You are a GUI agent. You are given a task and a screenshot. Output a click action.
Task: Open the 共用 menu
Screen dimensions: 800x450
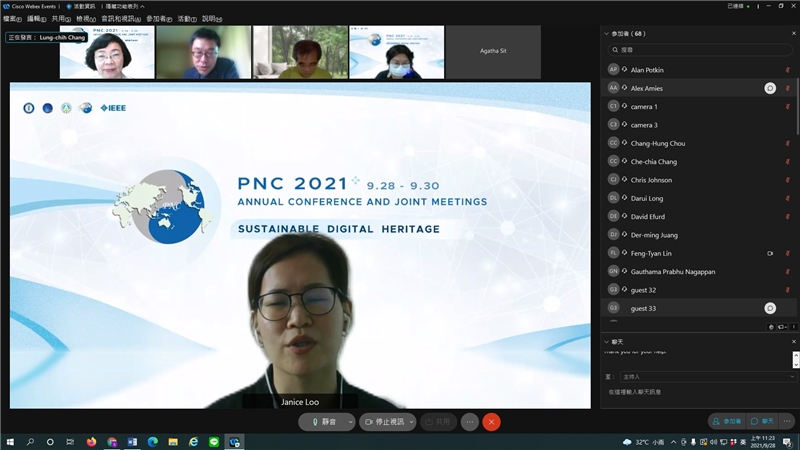pos(61,19)
